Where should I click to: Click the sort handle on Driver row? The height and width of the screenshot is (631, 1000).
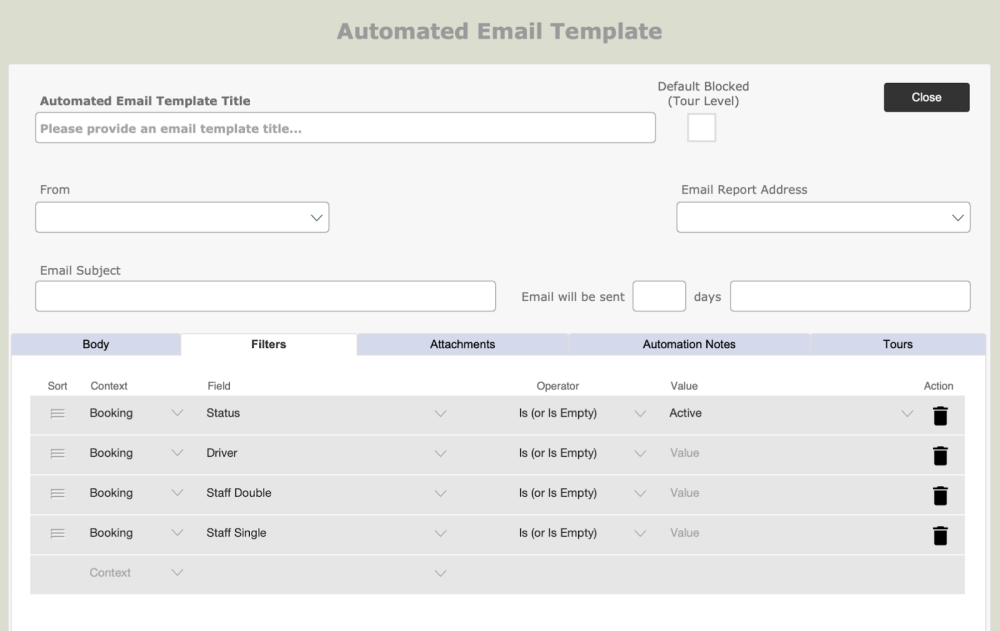click(57, 454)
